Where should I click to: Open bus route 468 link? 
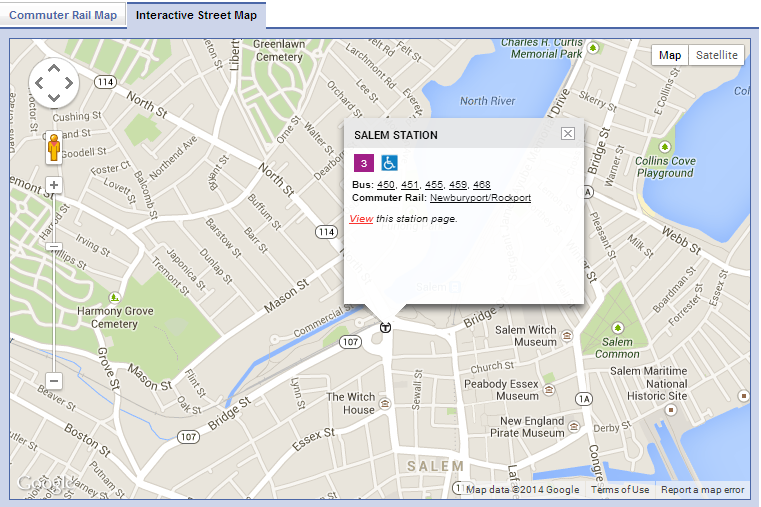coord(481,185)
